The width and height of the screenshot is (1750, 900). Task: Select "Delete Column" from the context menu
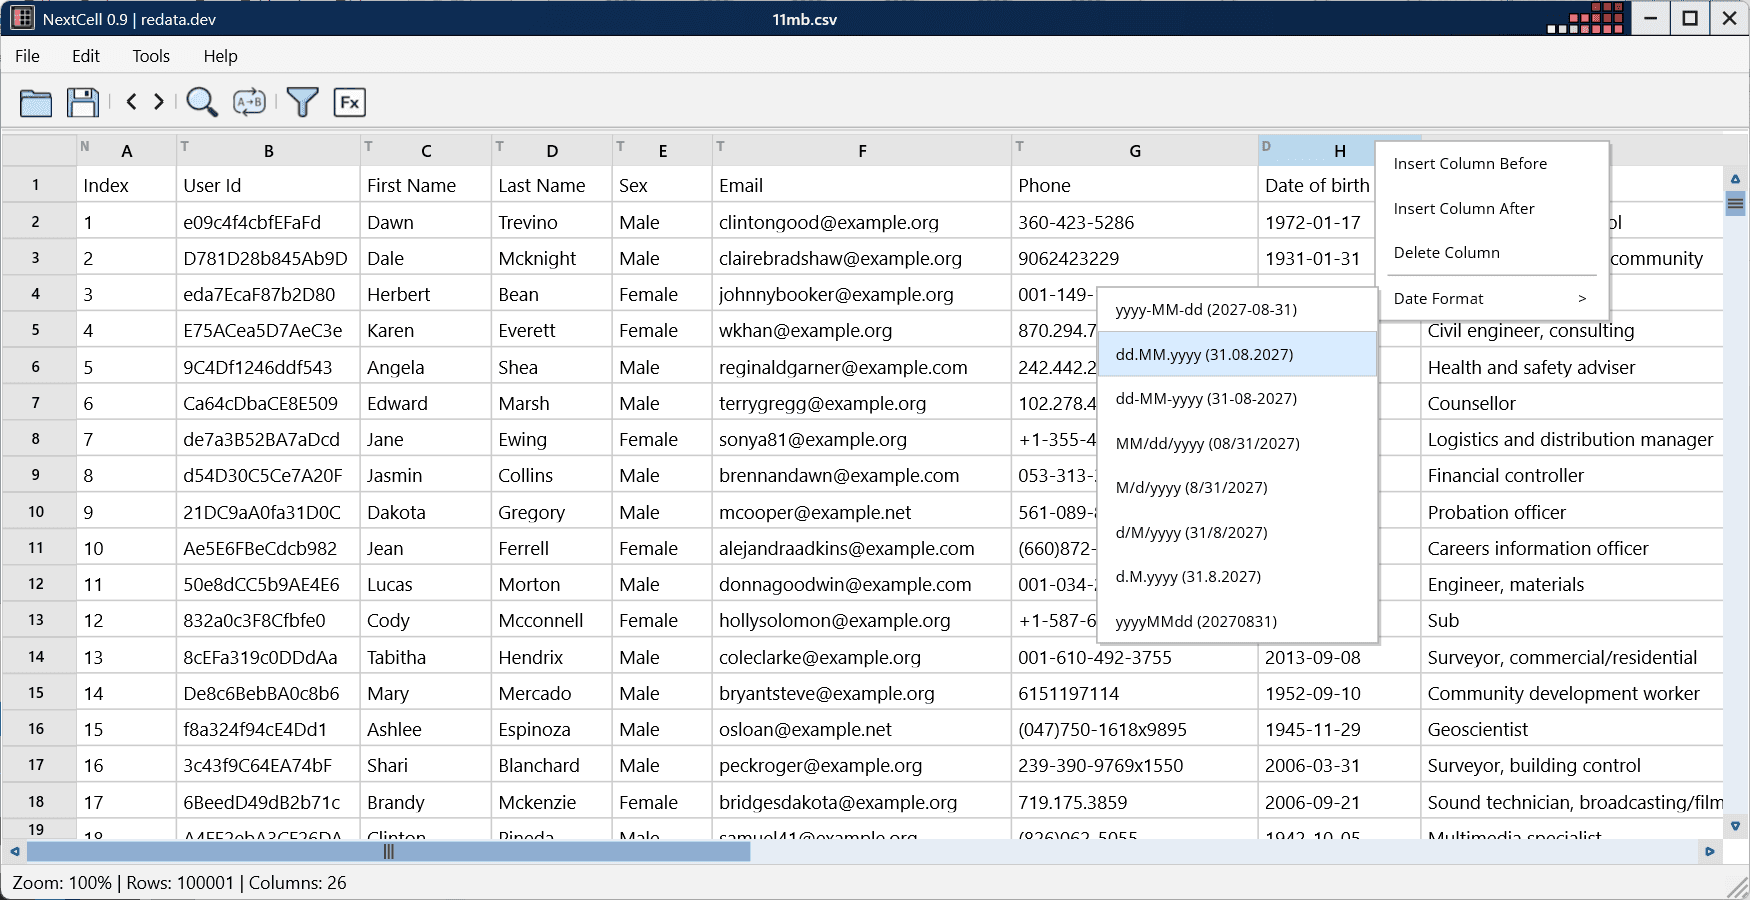(1446, 252)
